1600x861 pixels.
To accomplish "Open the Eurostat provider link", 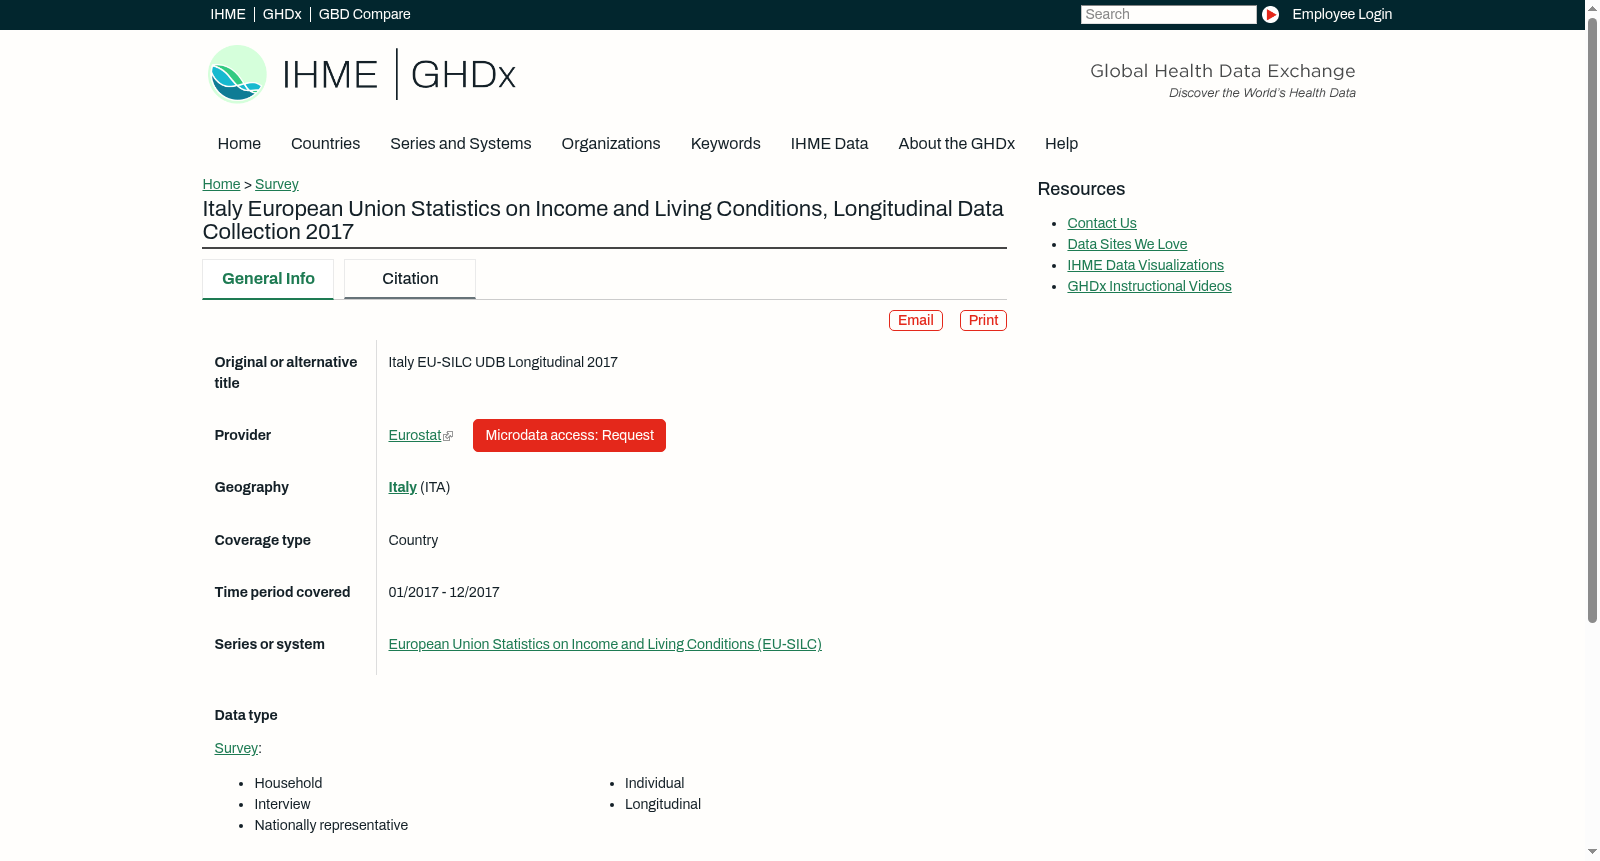I will [415, 435].
